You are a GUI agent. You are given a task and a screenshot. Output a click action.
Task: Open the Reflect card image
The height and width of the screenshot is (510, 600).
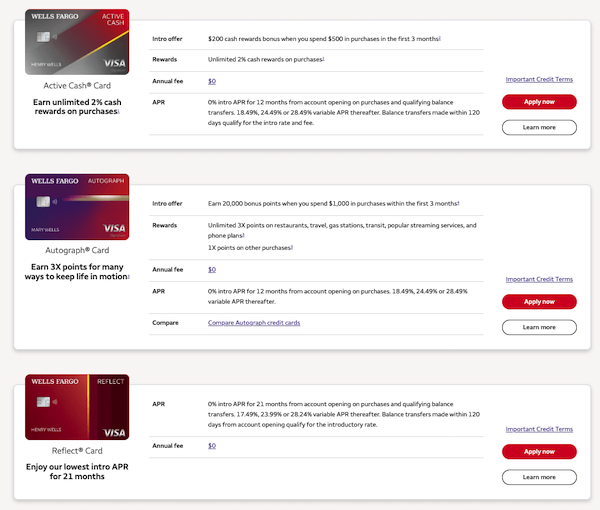(x=77, y=407)
